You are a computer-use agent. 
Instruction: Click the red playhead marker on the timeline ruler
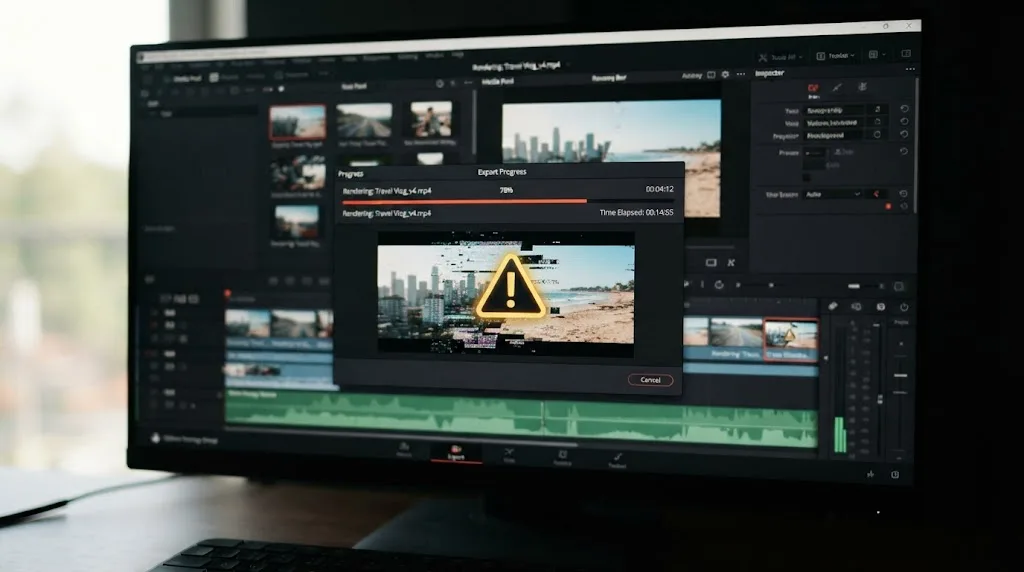click(x=228, y=294)
